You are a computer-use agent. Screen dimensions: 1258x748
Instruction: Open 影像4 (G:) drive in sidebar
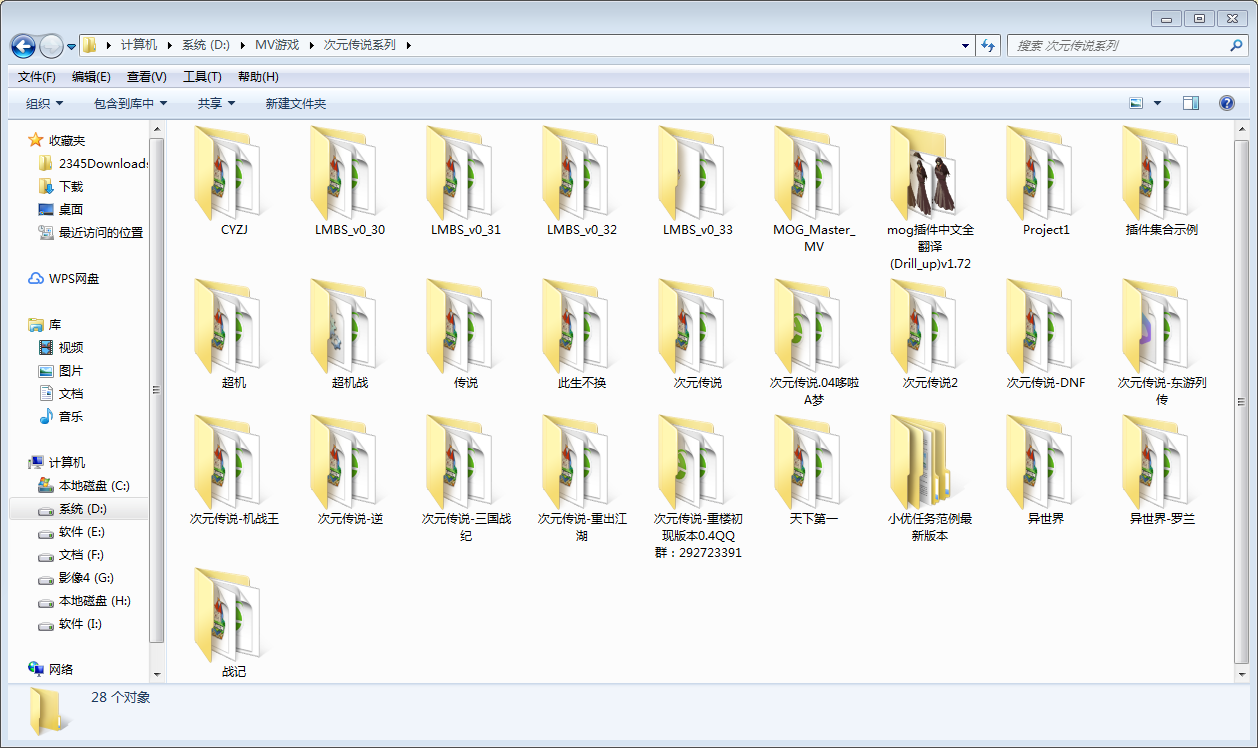[x=76, y=578]
